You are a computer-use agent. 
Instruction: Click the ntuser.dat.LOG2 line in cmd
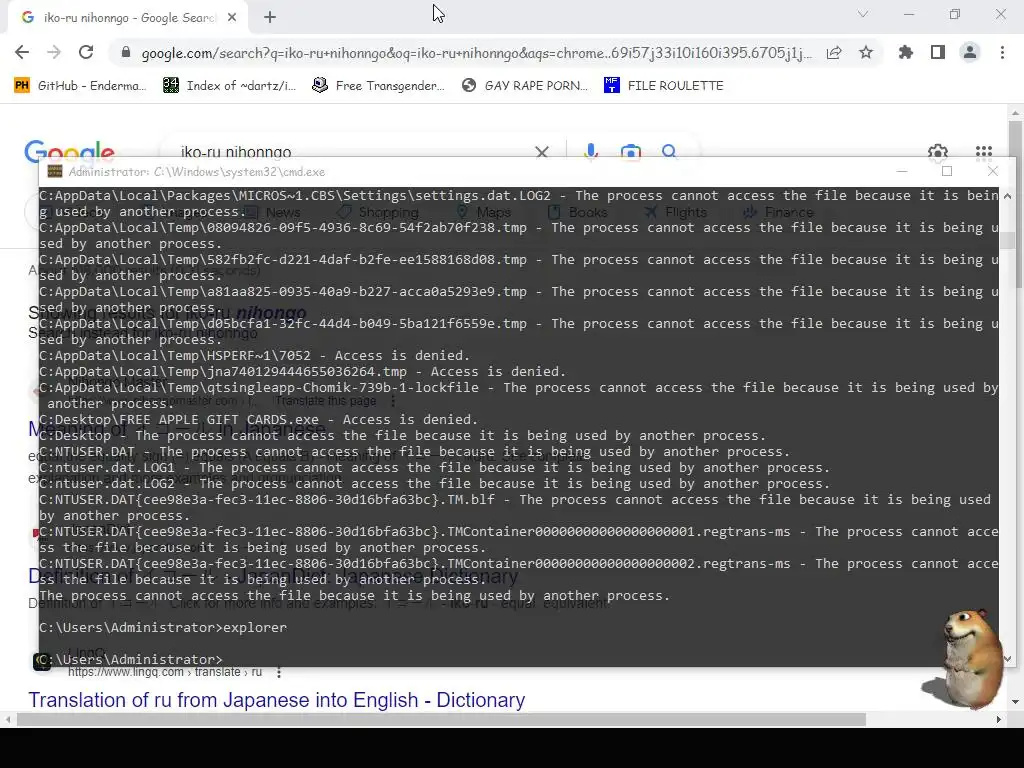434,483
